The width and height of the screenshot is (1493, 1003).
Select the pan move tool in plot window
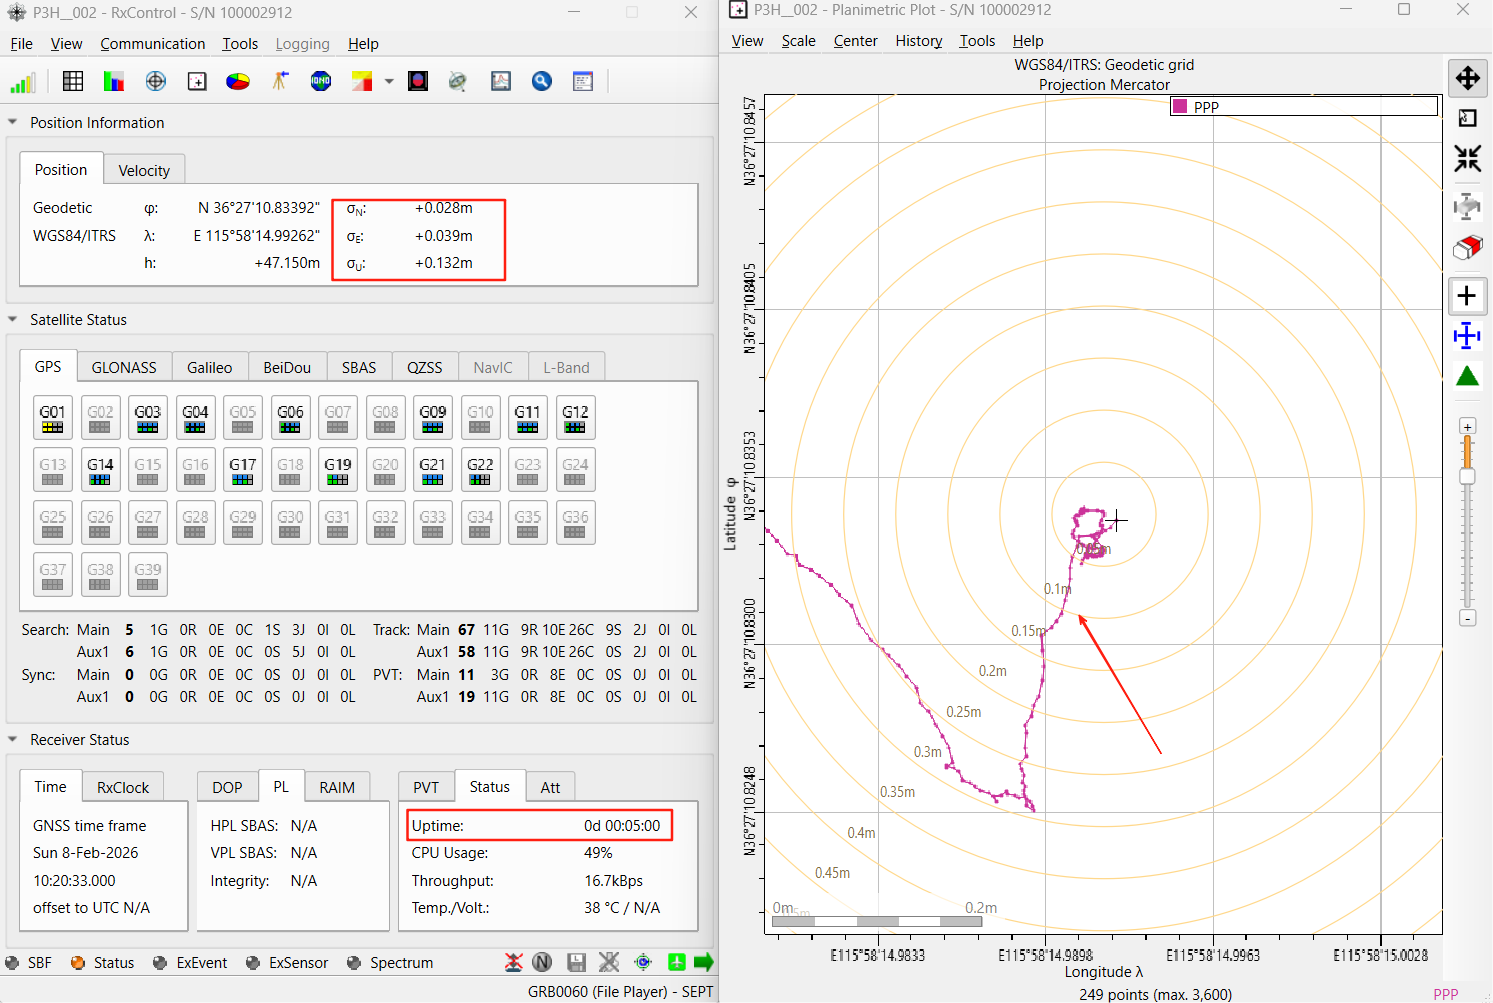pyautogui.click(x=1467, y=78)
